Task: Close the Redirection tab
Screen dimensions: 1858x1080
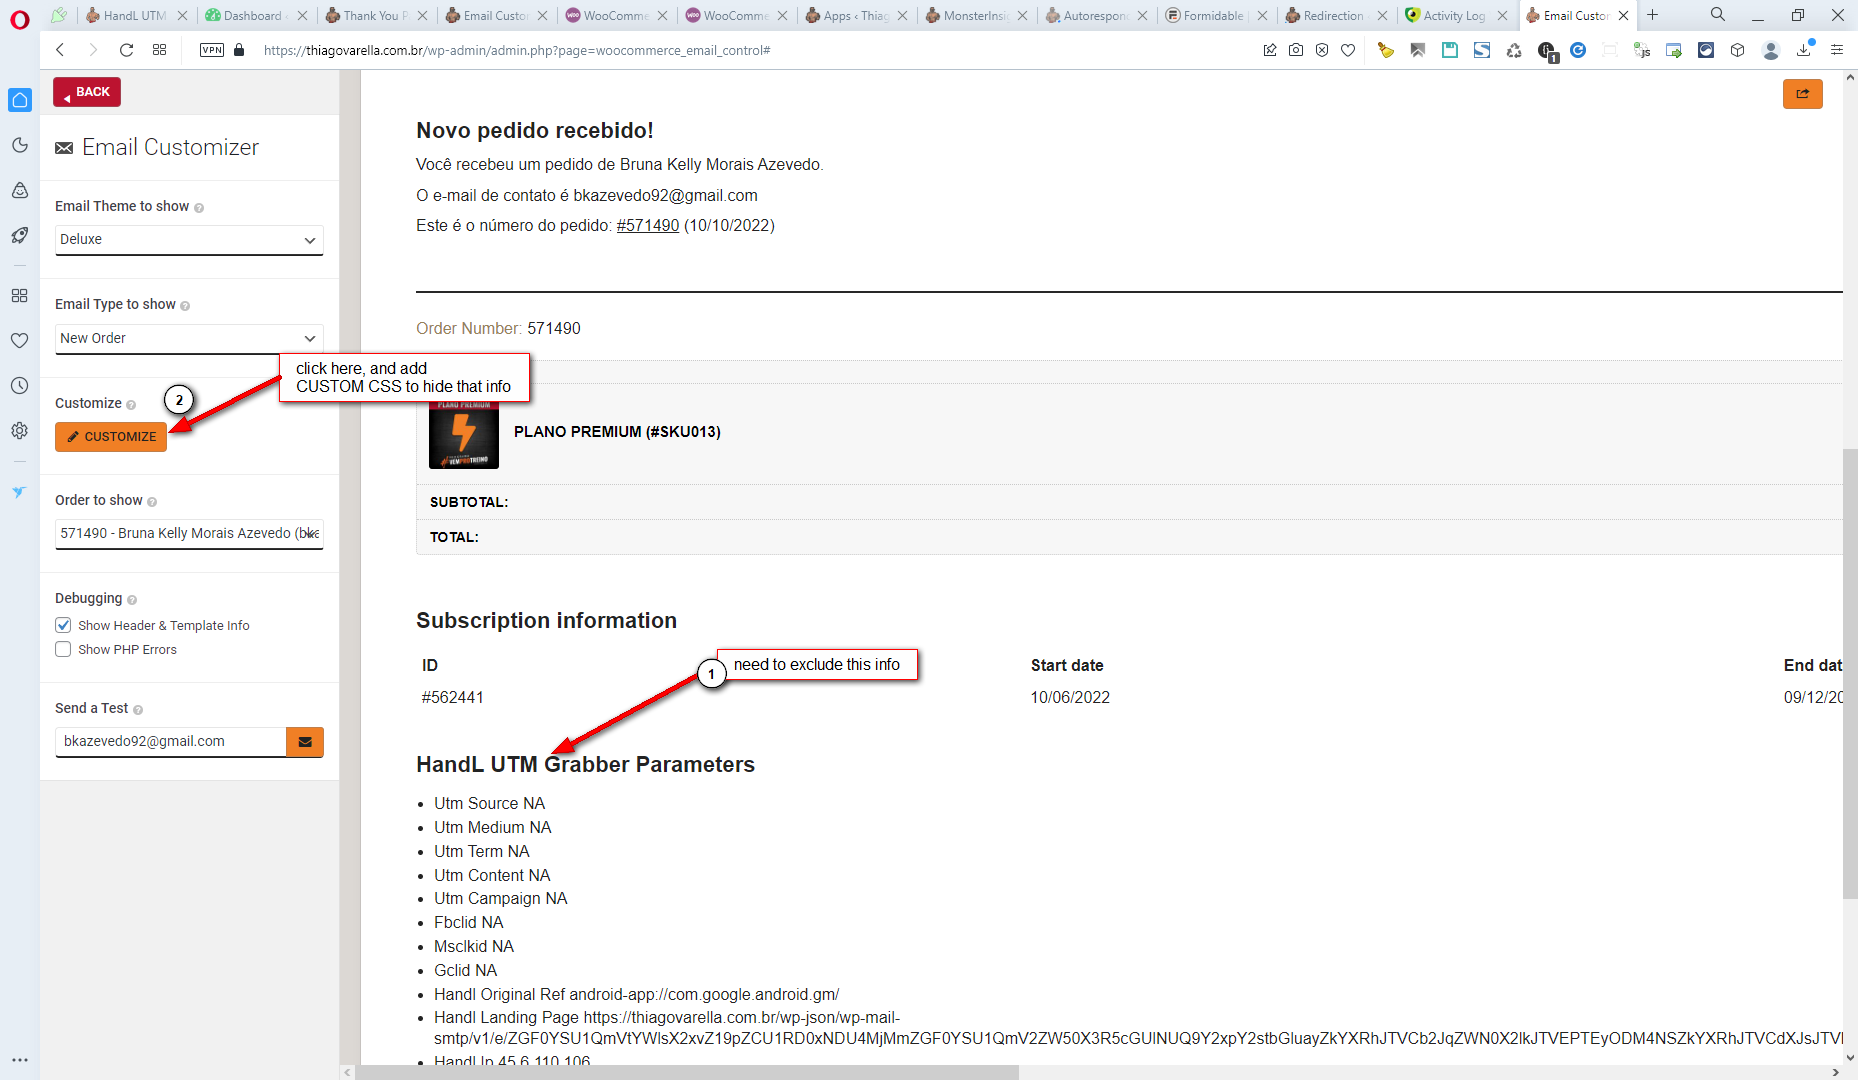Action: point(1382,15)
